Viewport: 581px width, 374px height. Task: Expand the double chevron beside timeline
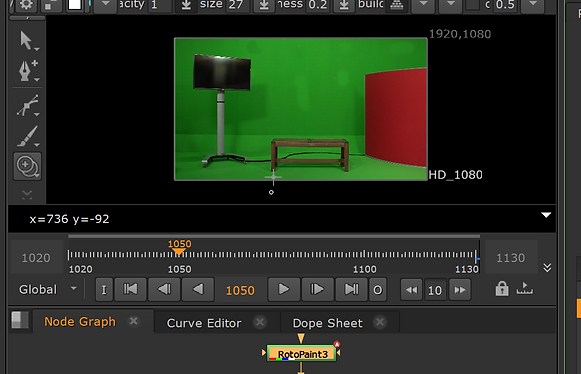pyautogui.click(x=547, y=268)
